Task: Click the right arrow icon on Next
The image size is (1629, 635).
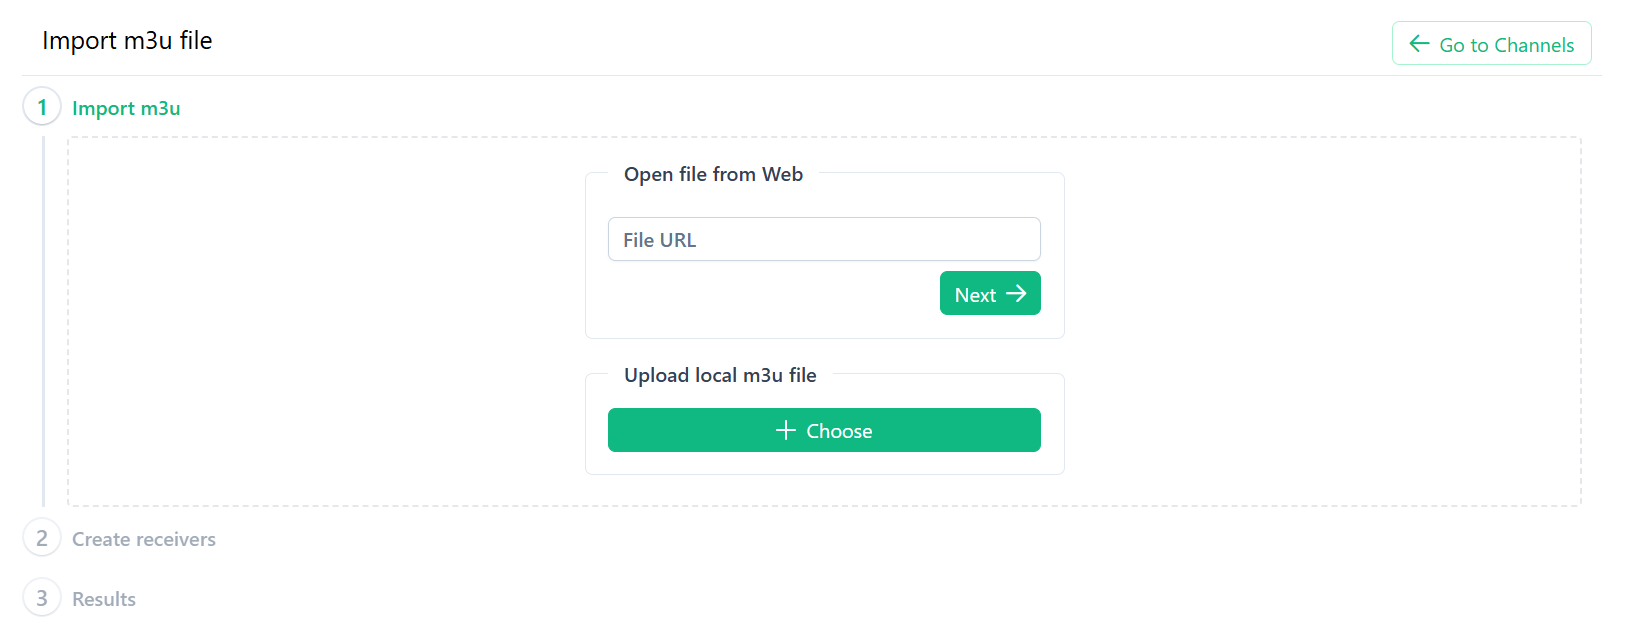Action: point(1016,293)
